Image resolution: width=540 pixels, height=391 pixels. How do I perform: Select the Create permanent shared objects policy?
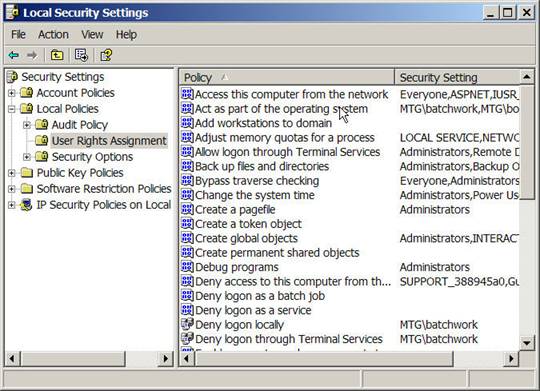[x=277, y=253]
